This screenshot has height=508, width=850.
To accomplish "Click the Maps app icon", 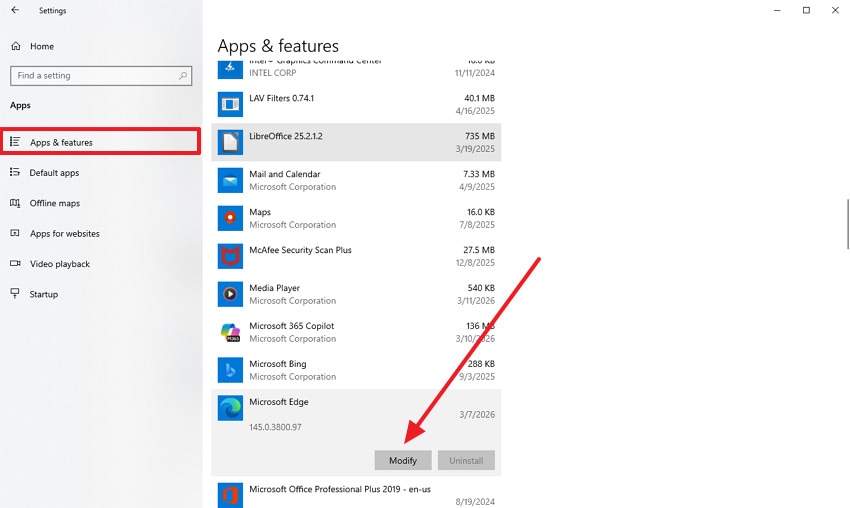I will [230, 218].
